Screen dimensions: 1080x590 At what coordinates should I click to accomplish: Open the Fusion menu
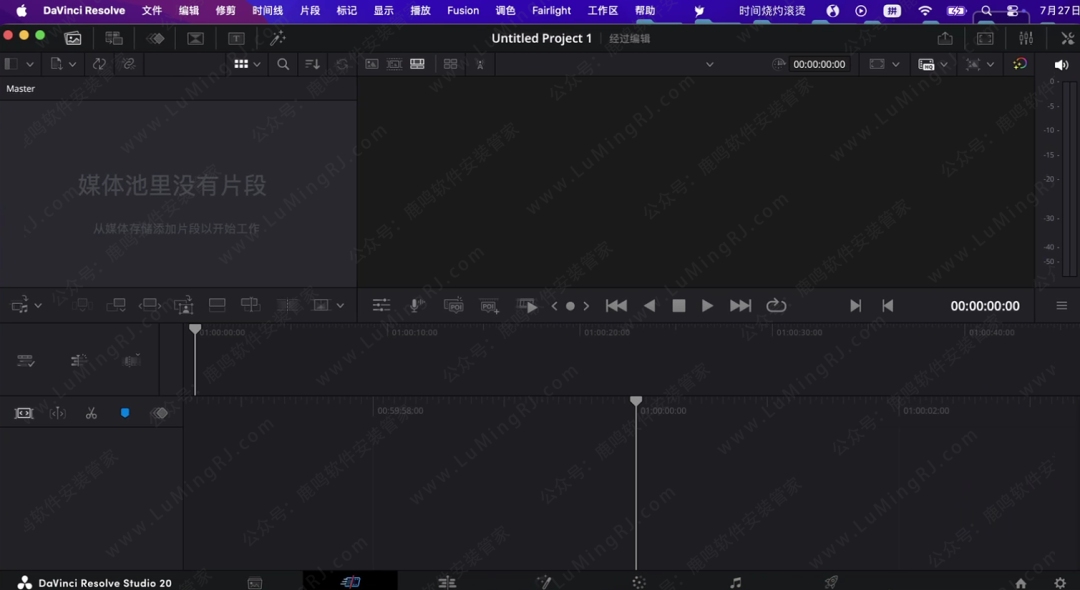pos(463,11)
